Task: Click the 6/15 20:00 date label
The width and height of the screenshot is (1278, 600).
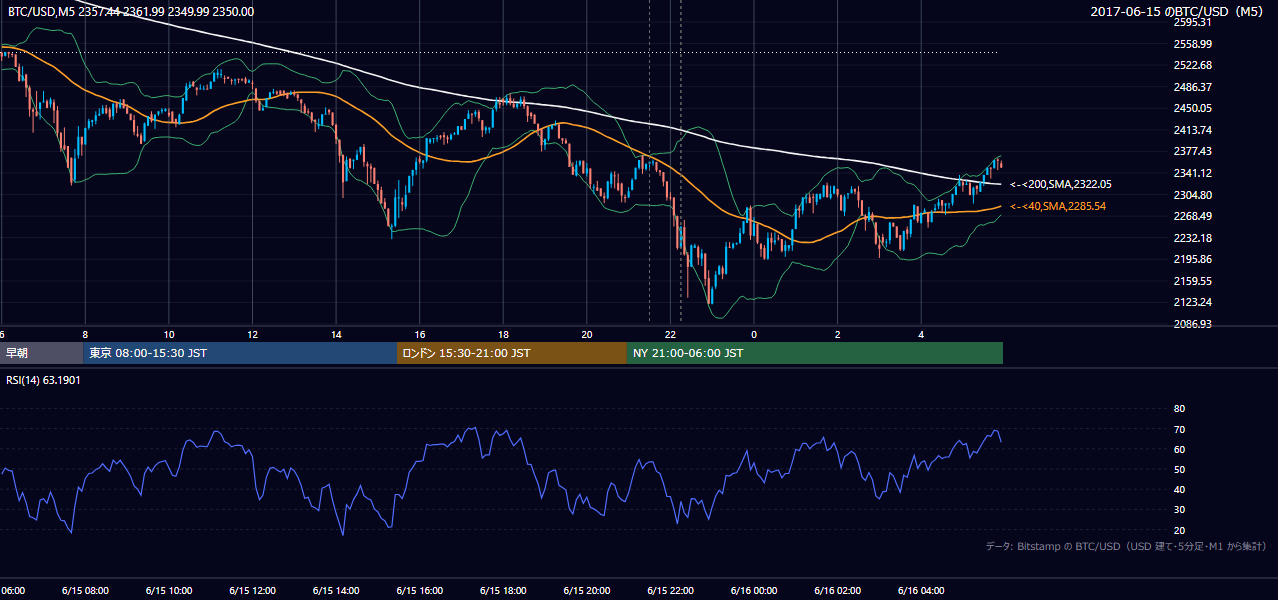Action: [x=587, y=590]
